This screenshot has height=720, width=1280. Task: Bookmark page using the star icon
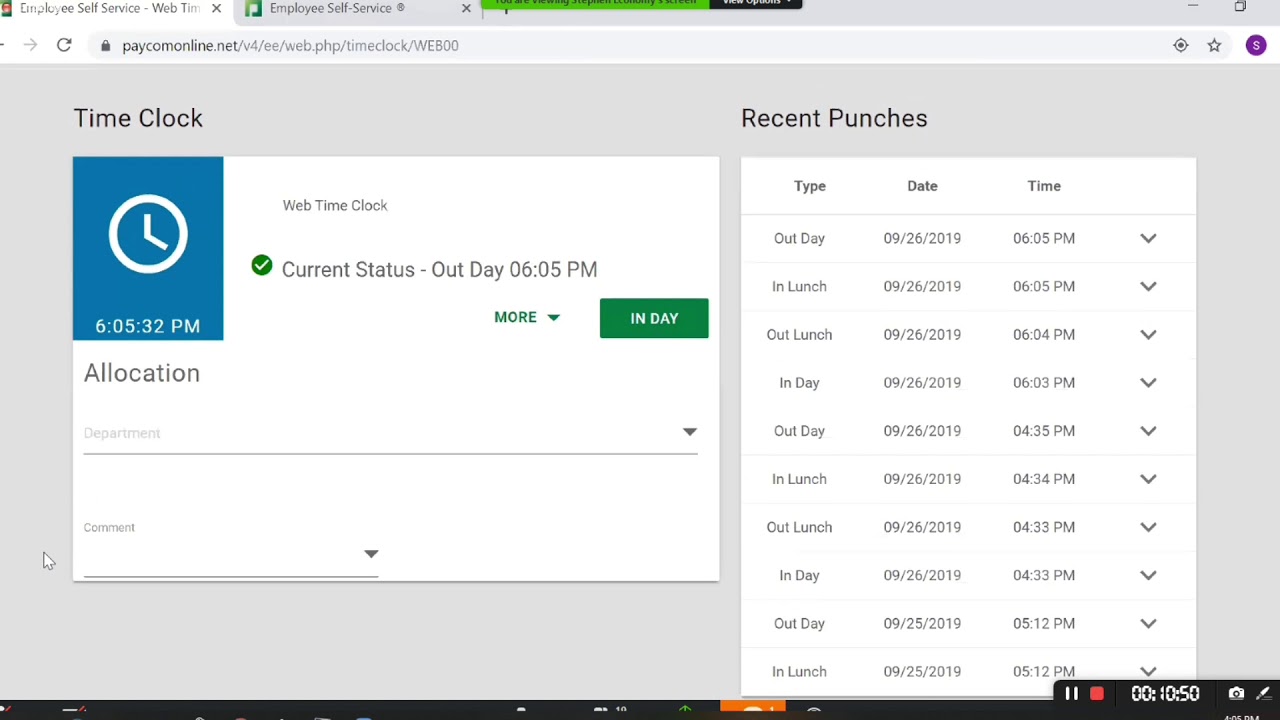1214,45
